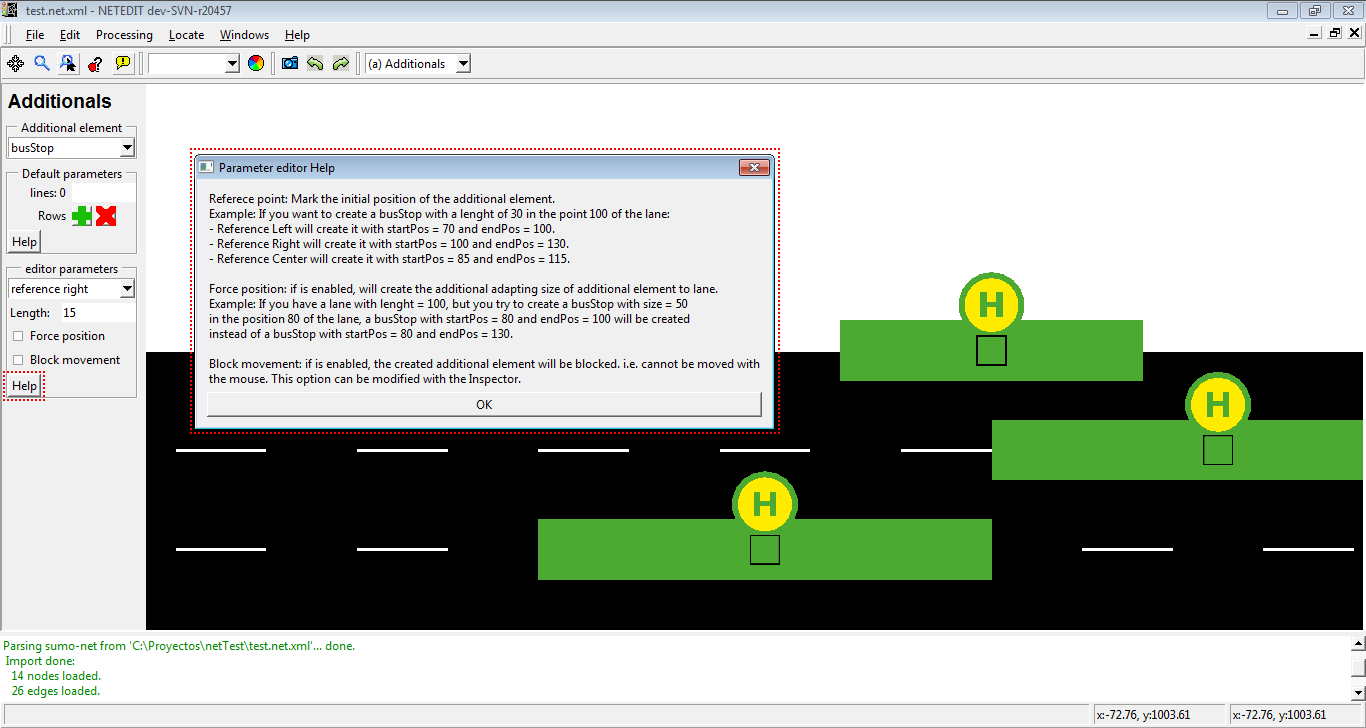Click the Length input field
1366x728 pixels.
[x=98, y=313]
